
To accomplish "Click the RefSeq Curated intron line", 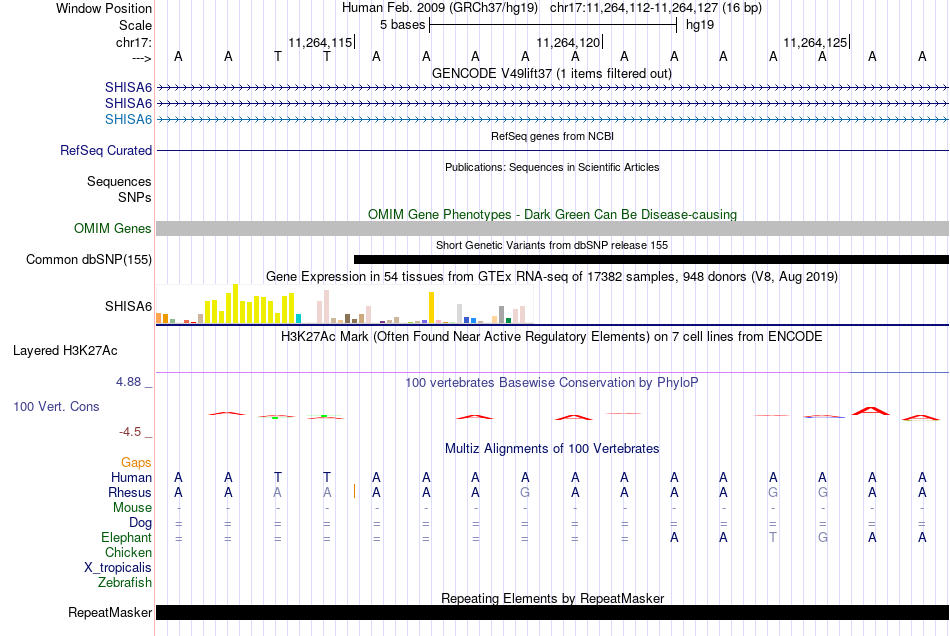I will [553, 150].
